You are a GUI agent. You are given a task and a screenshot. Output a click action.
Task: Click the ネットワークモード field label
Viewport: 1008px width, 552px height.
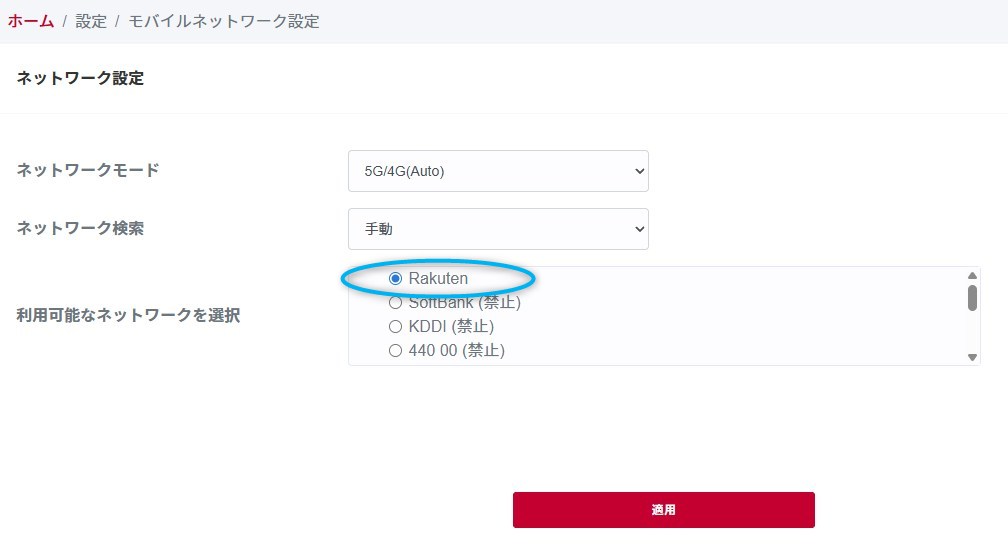(88, 170)
